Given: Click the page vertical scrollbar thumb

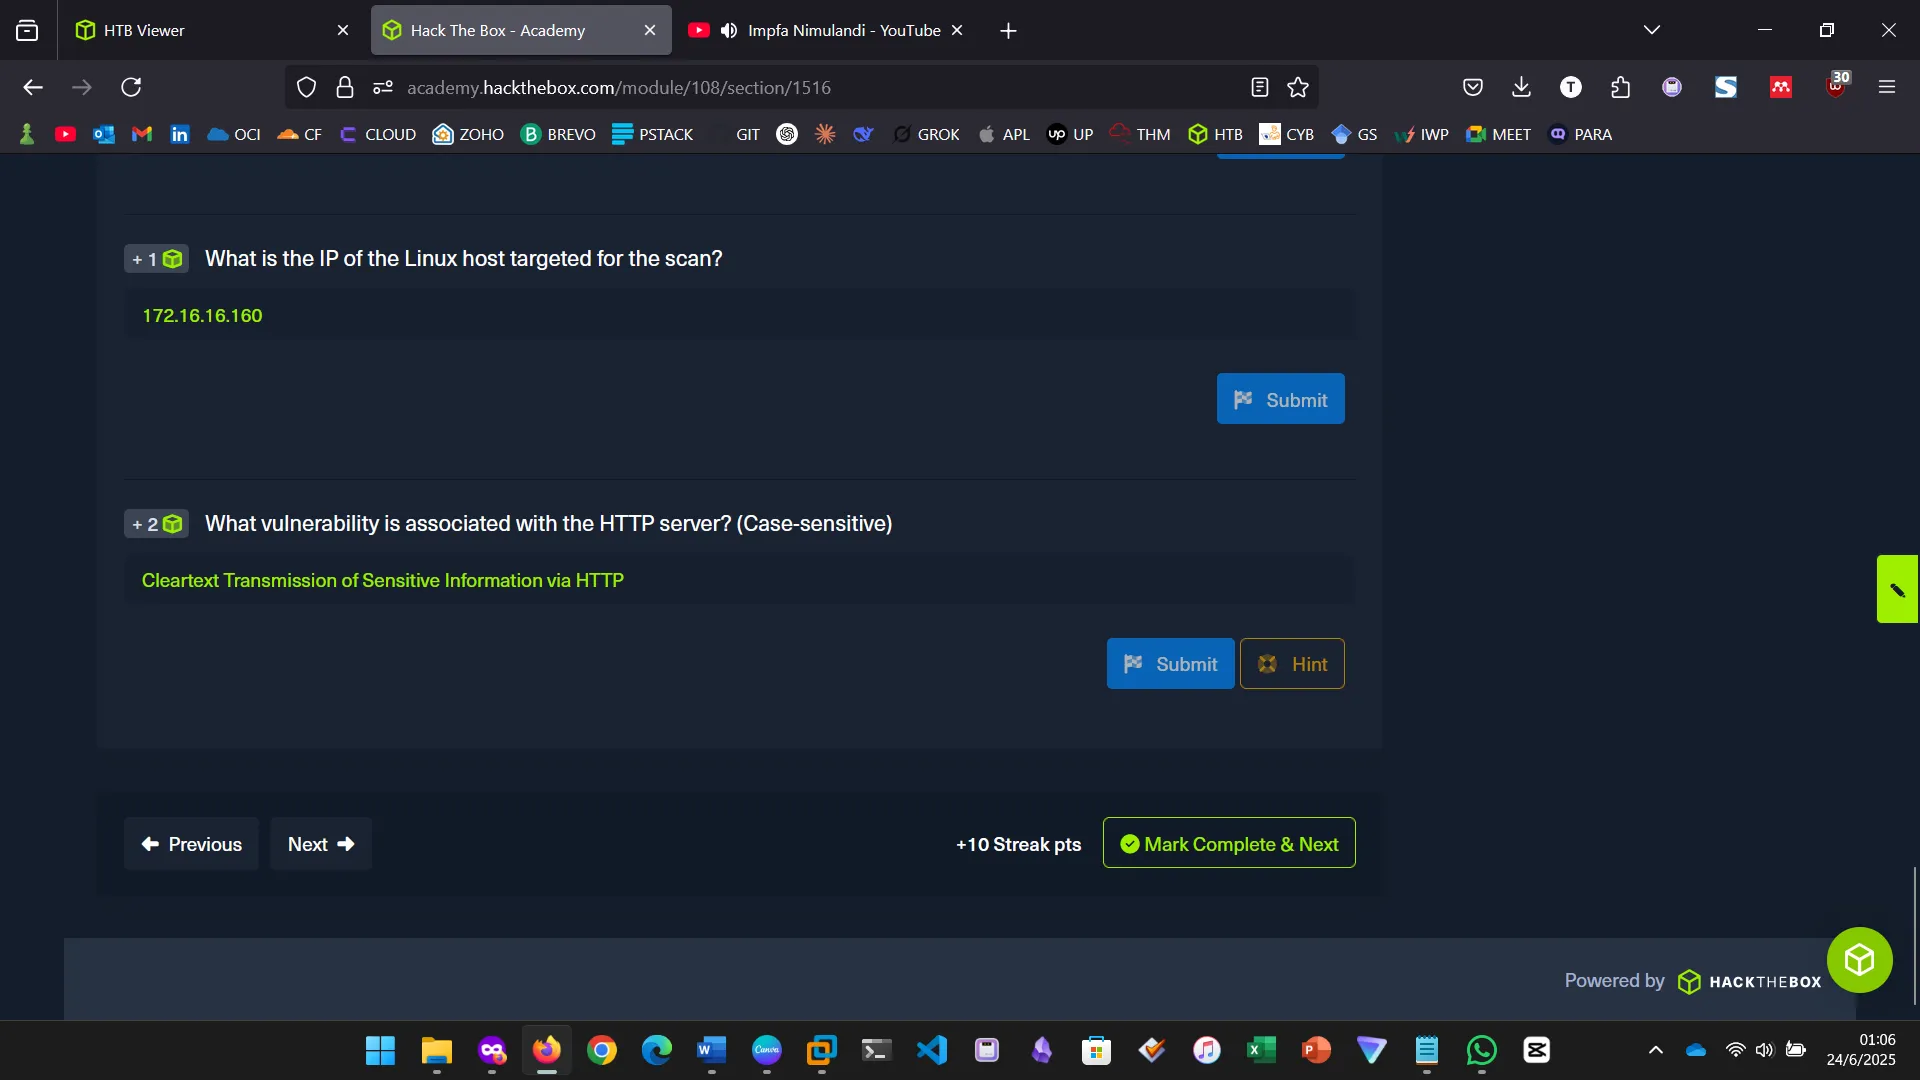Looking at the screenshot, I should coord(1914,935).
